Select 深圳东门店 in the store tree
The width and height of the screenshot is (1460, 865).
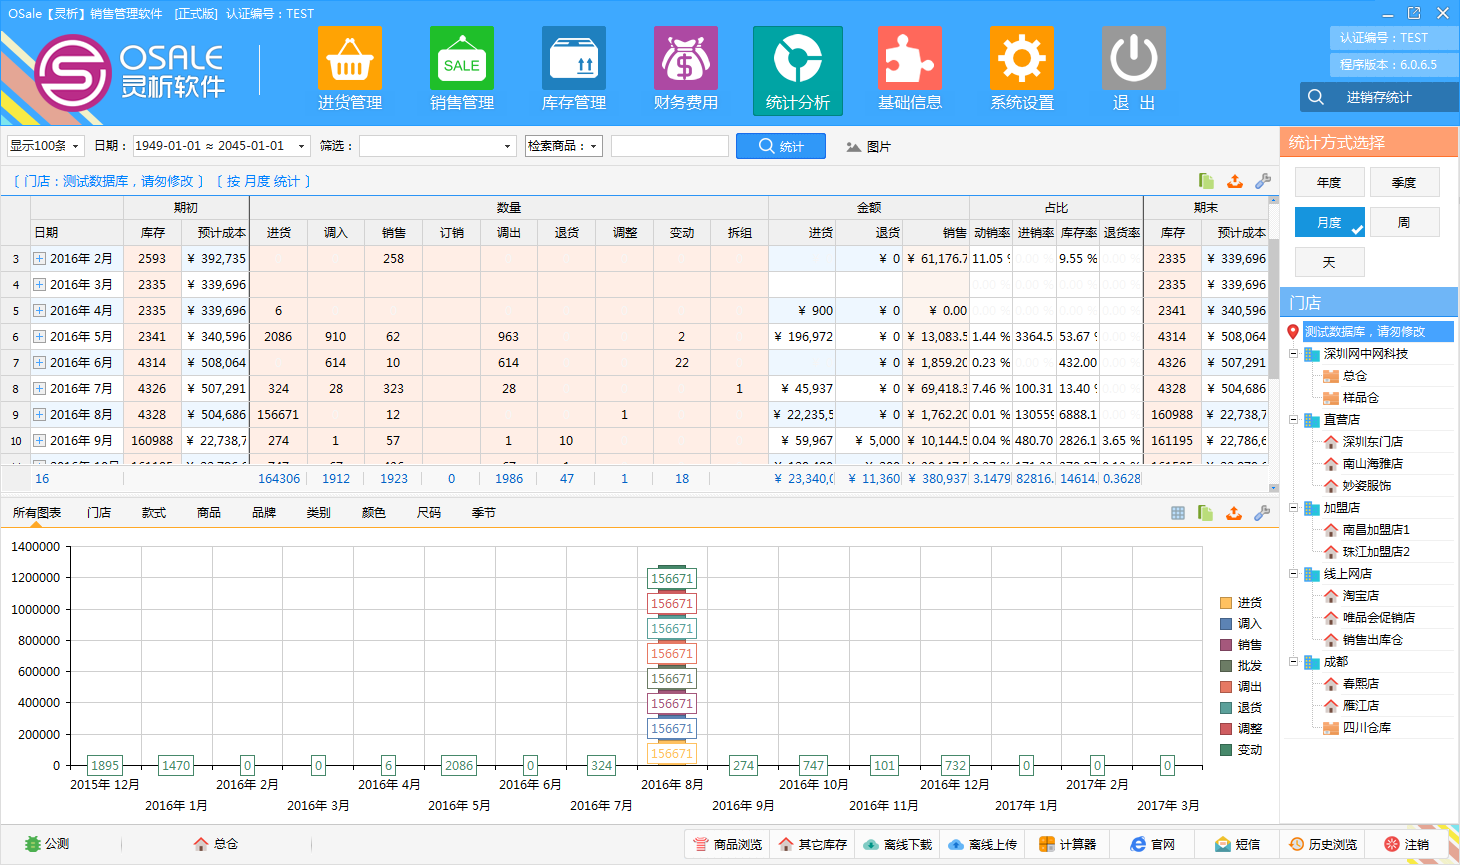pos(1372,442)
